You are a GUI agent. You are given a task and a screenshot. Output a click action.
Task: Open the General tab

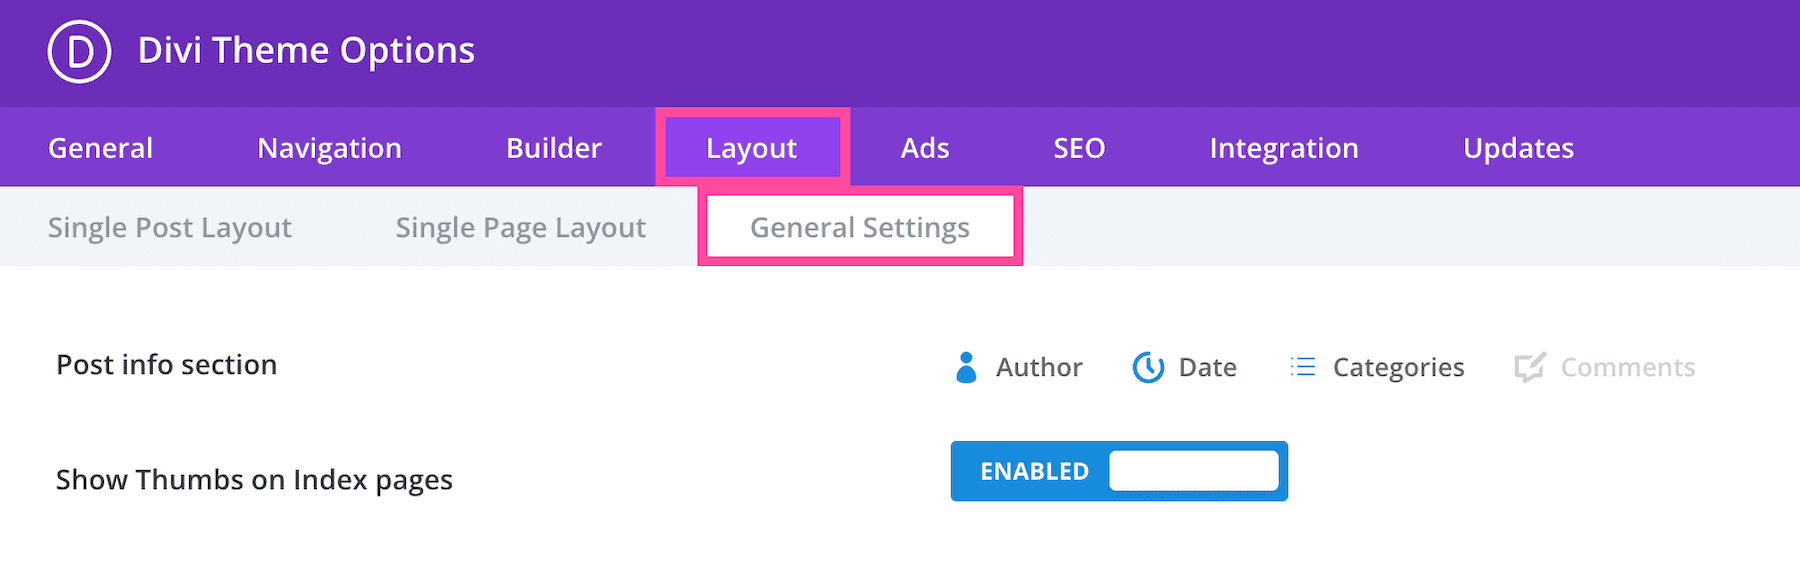[x=100, y=148]
